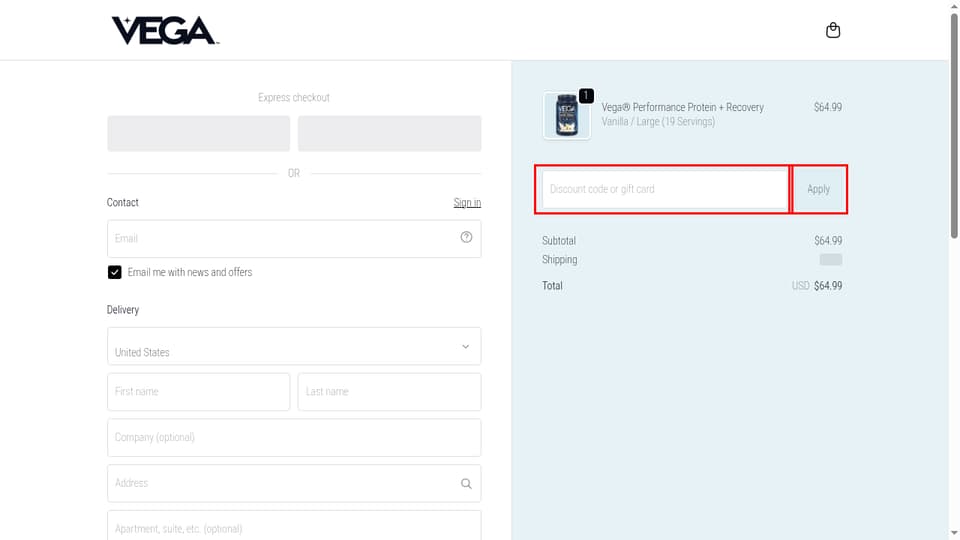Click the Contact section heading
960x540 pixels.
[x=122, y=203]
